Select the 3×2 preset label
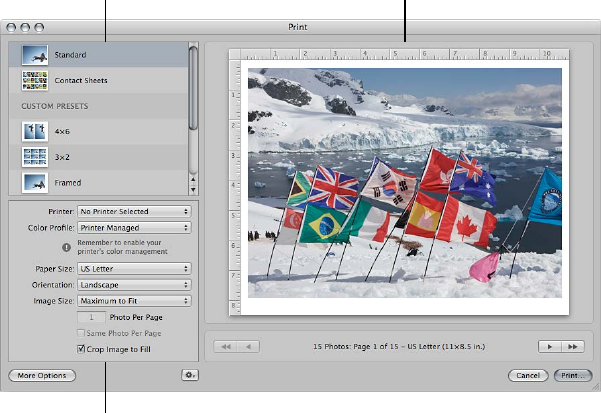 click(x=62, y=157)
